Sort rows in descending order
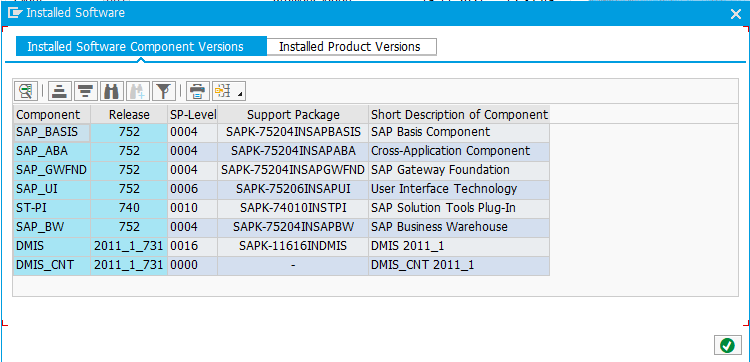Screen dimensions: 750x362 (86, 90)
